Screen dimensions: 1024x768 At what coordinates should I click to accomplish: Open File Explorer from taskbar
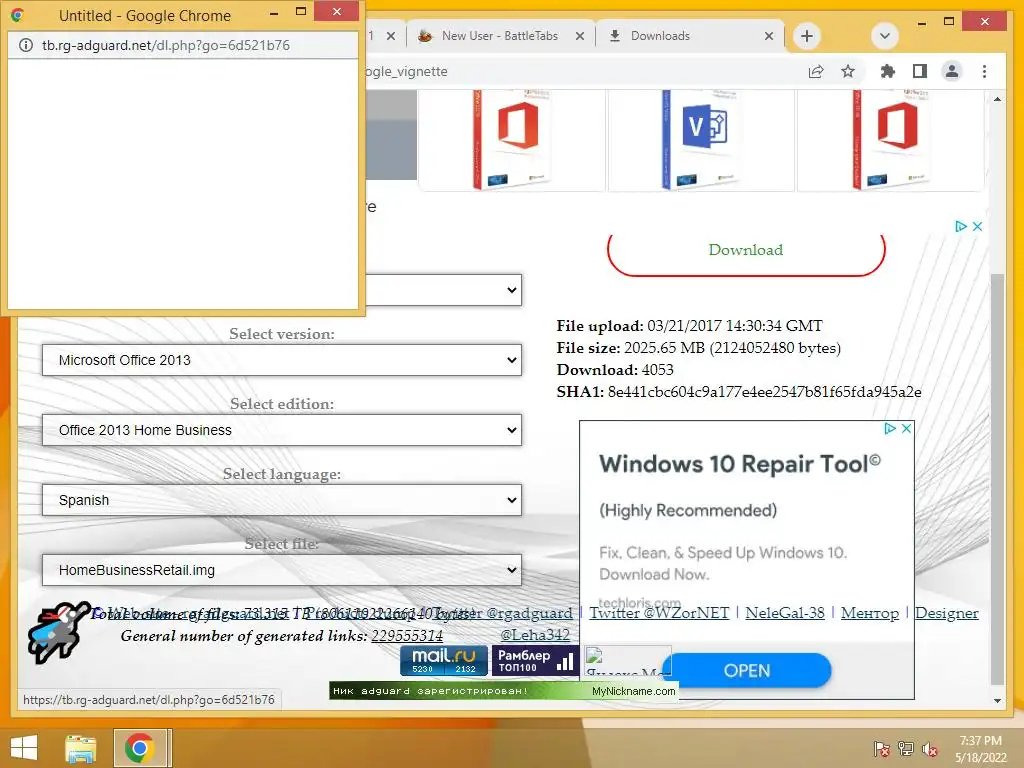(x=80, y=748)
